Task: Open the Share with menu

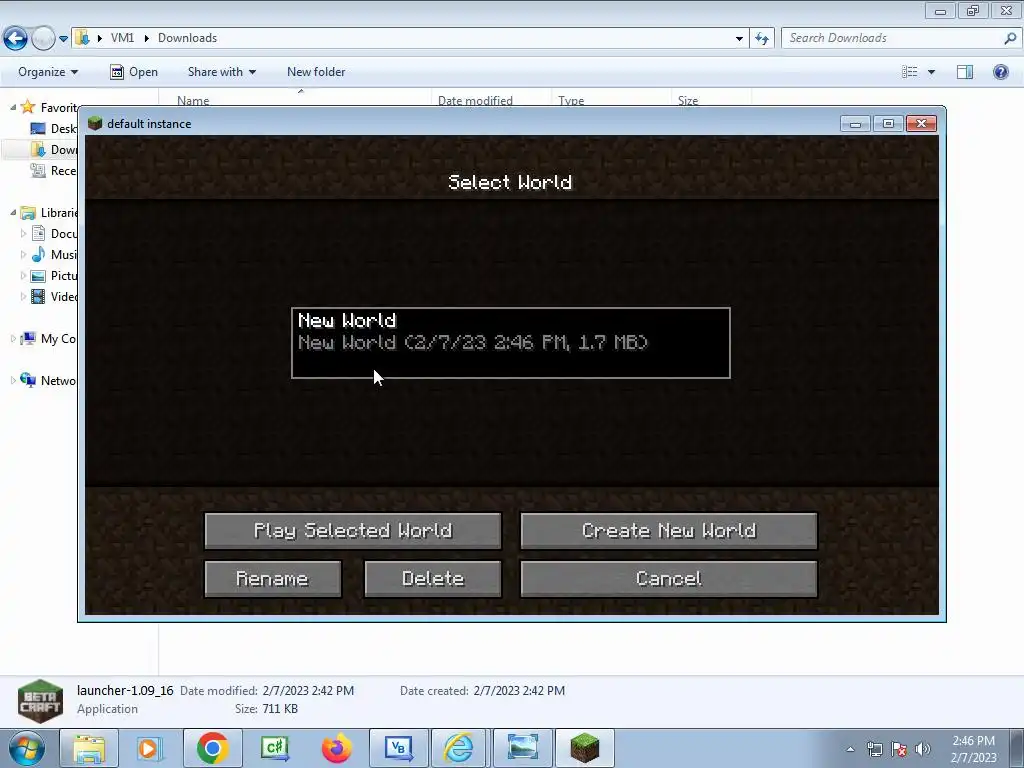Action: click(x=221, y=72)
